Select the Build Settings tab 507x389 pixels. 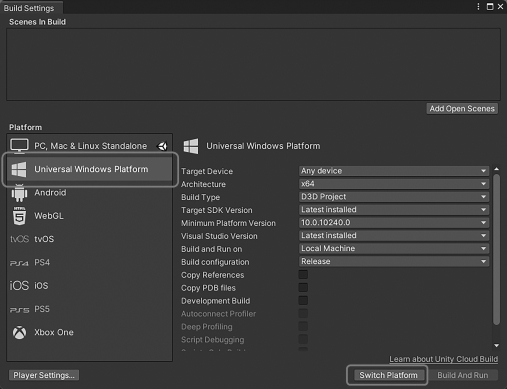tap(29, 8)
